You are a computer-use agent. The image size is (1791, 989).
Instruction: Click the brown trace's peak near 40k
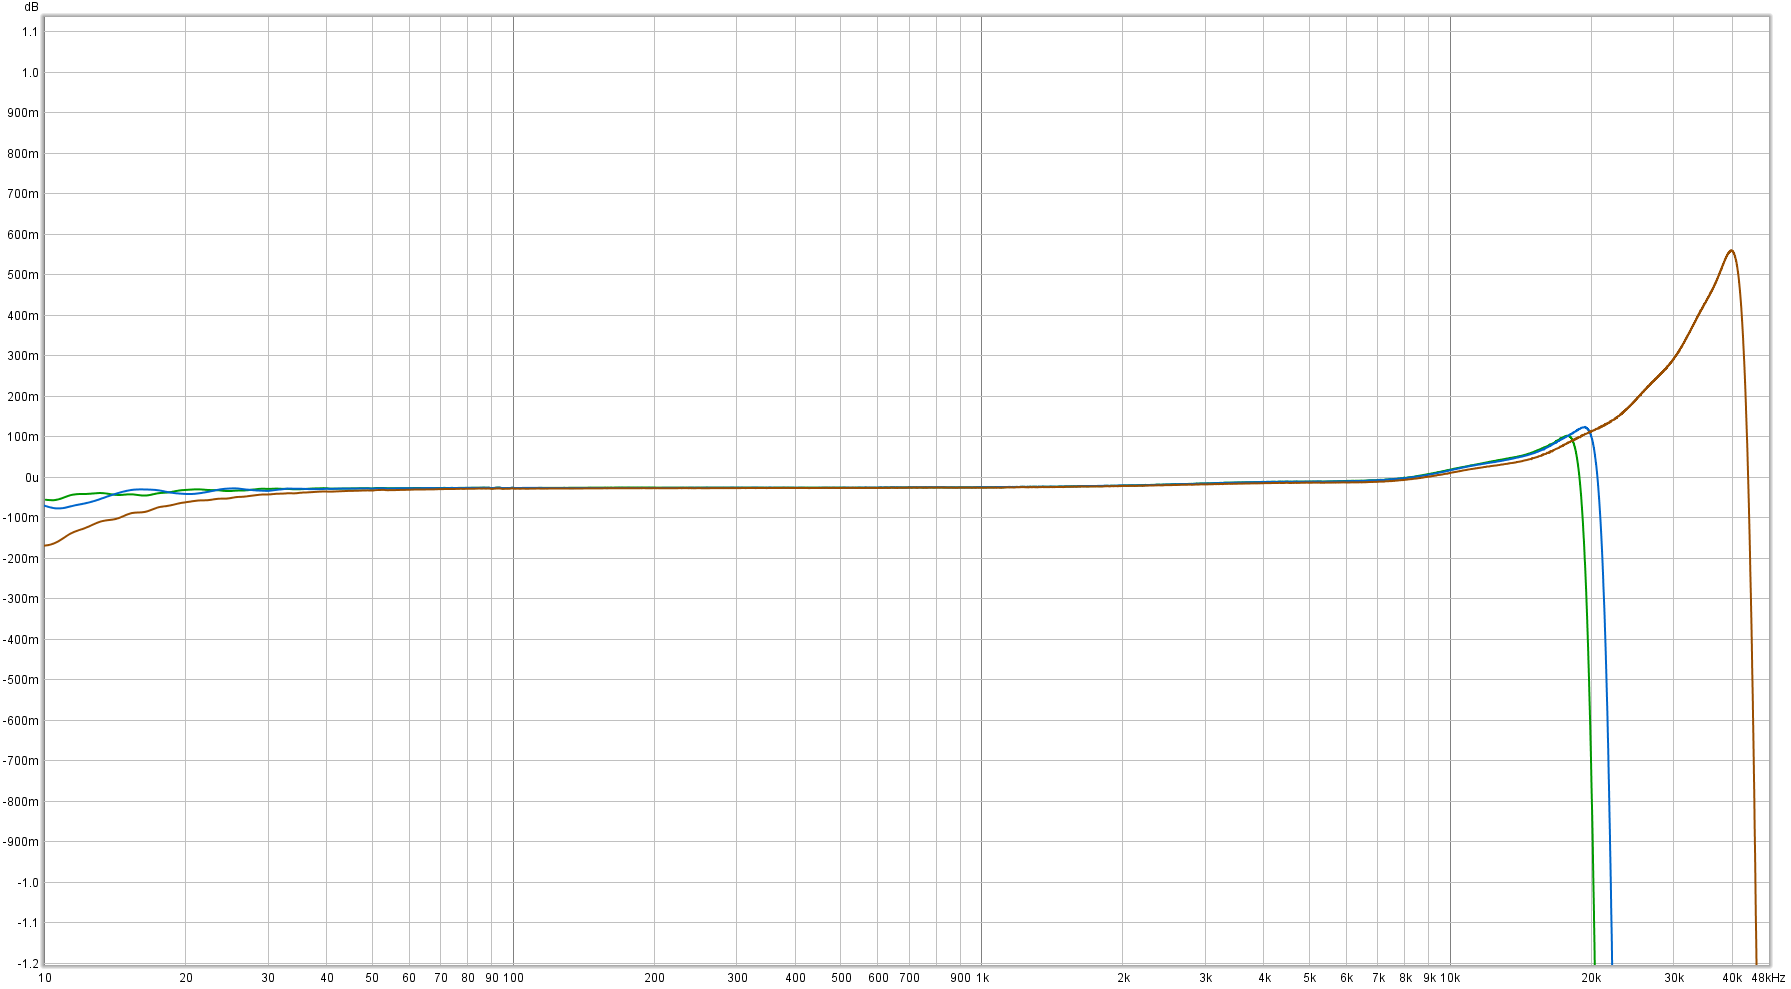(x=1731, y=251)
